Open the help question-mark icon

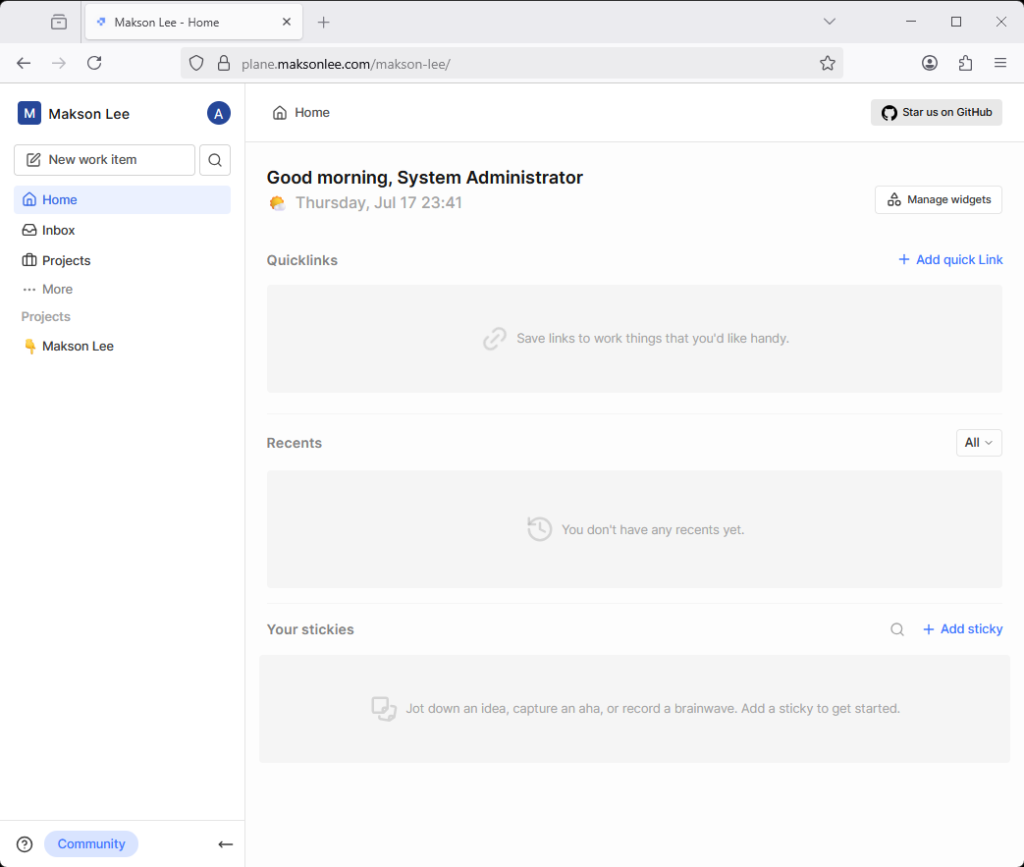tap(25, 844)
